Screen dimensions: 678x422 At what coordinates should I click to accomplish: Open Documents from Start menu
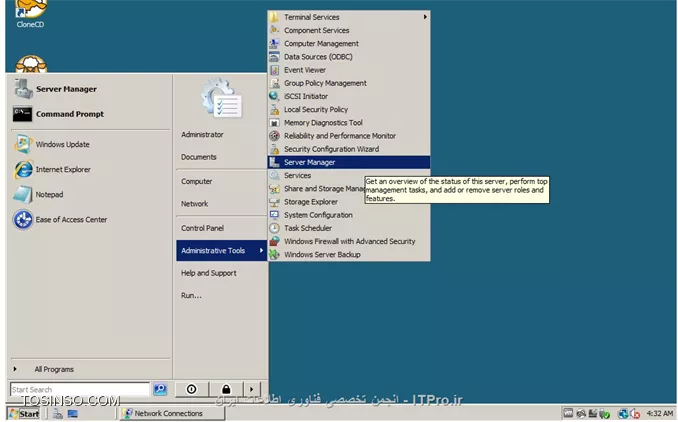[221, 157]
